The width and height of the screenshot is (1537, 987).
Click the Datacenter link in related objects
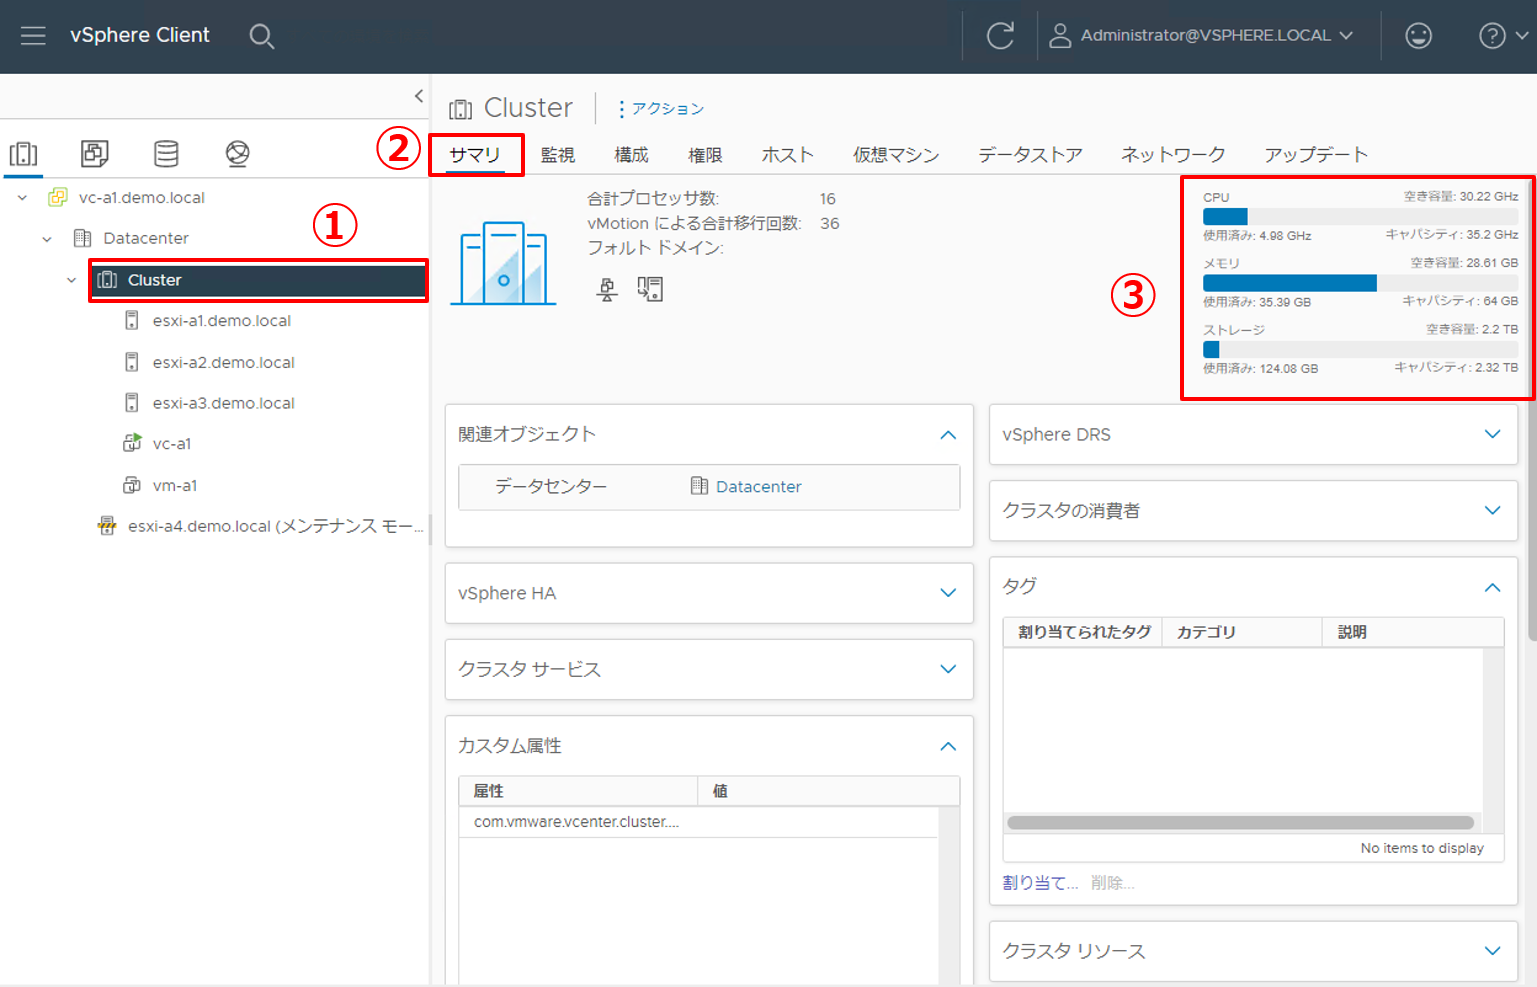click(x=758, y=487)
